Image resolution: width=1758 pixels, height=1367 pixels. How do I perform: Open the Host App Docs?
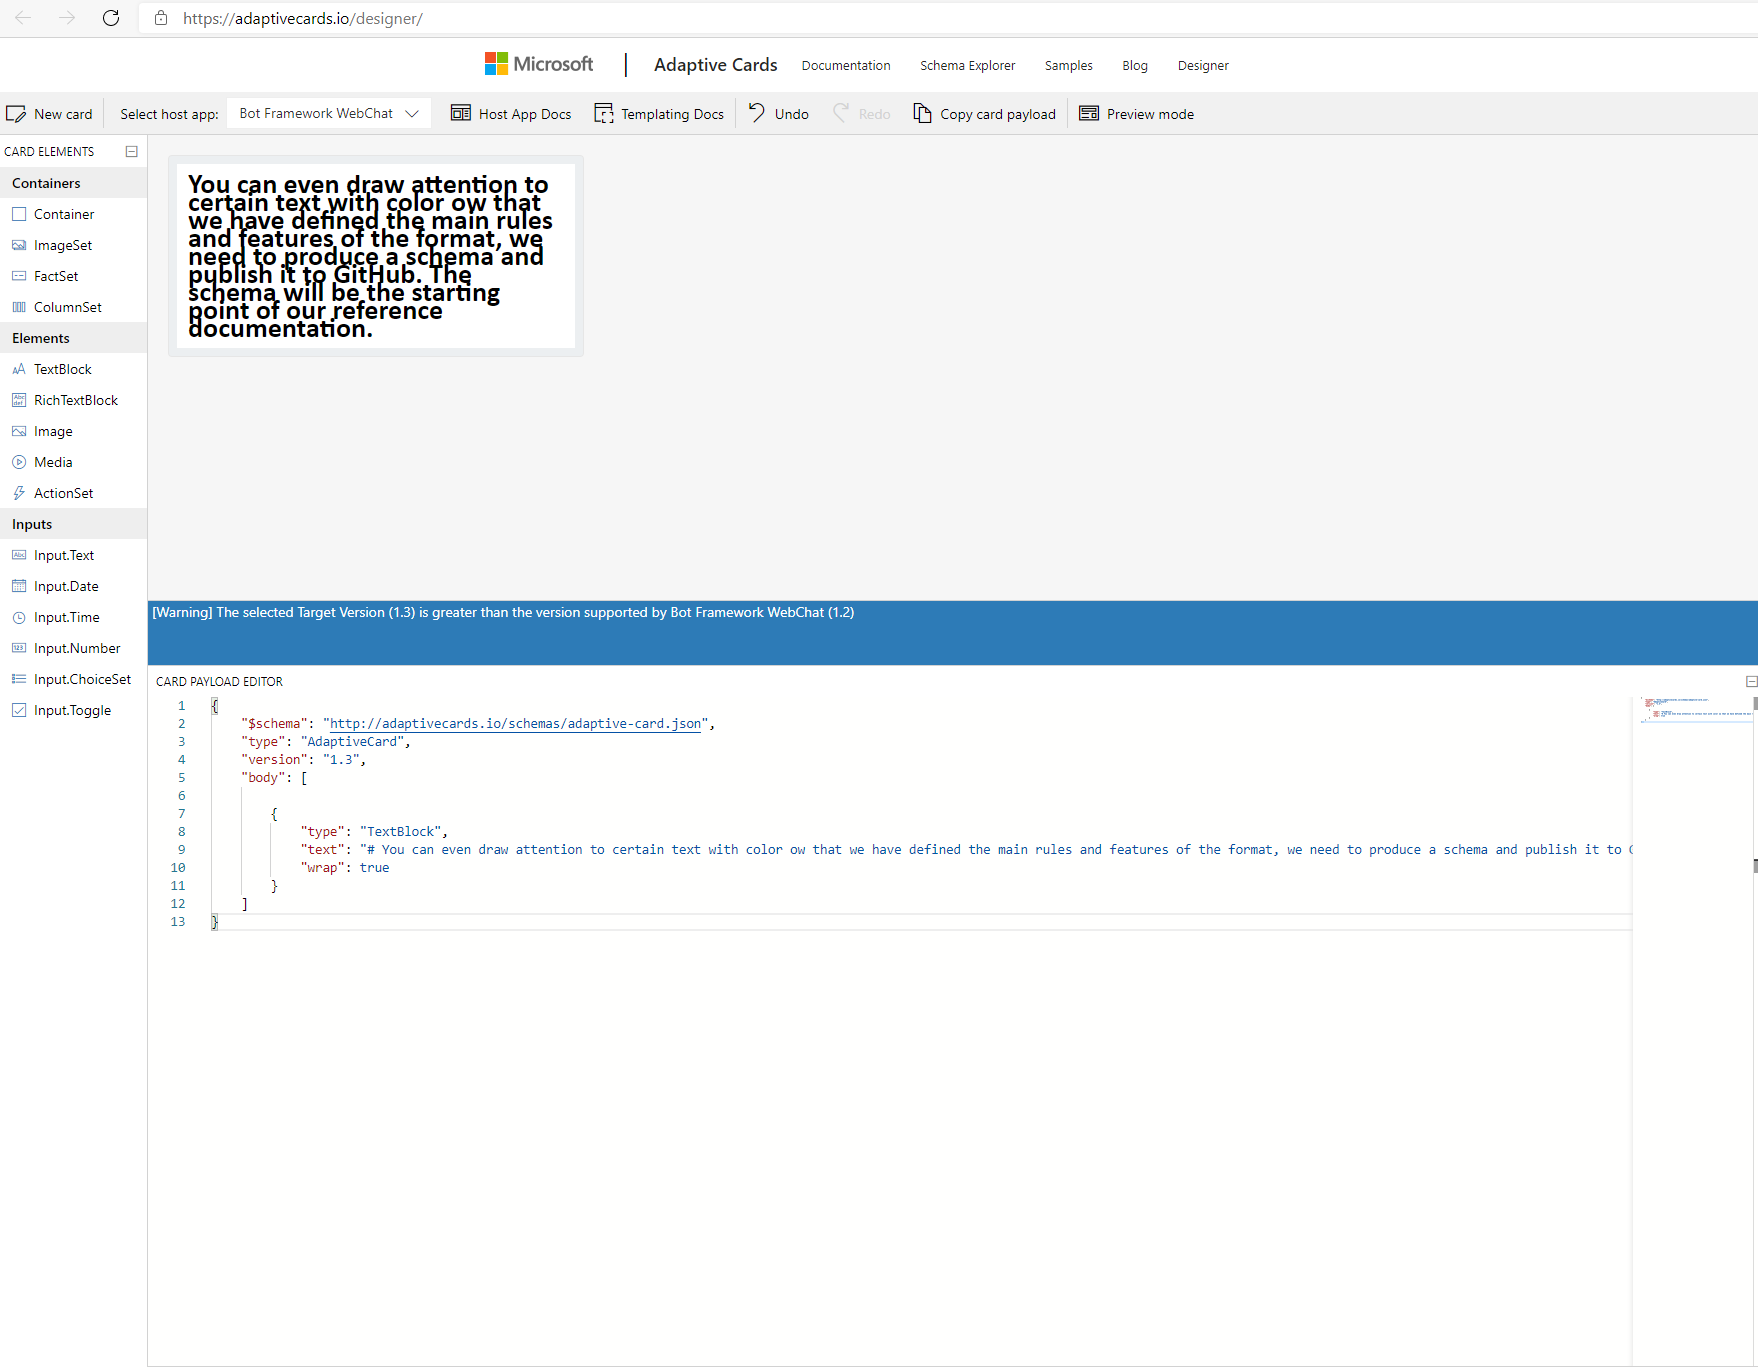pos(511,113)
